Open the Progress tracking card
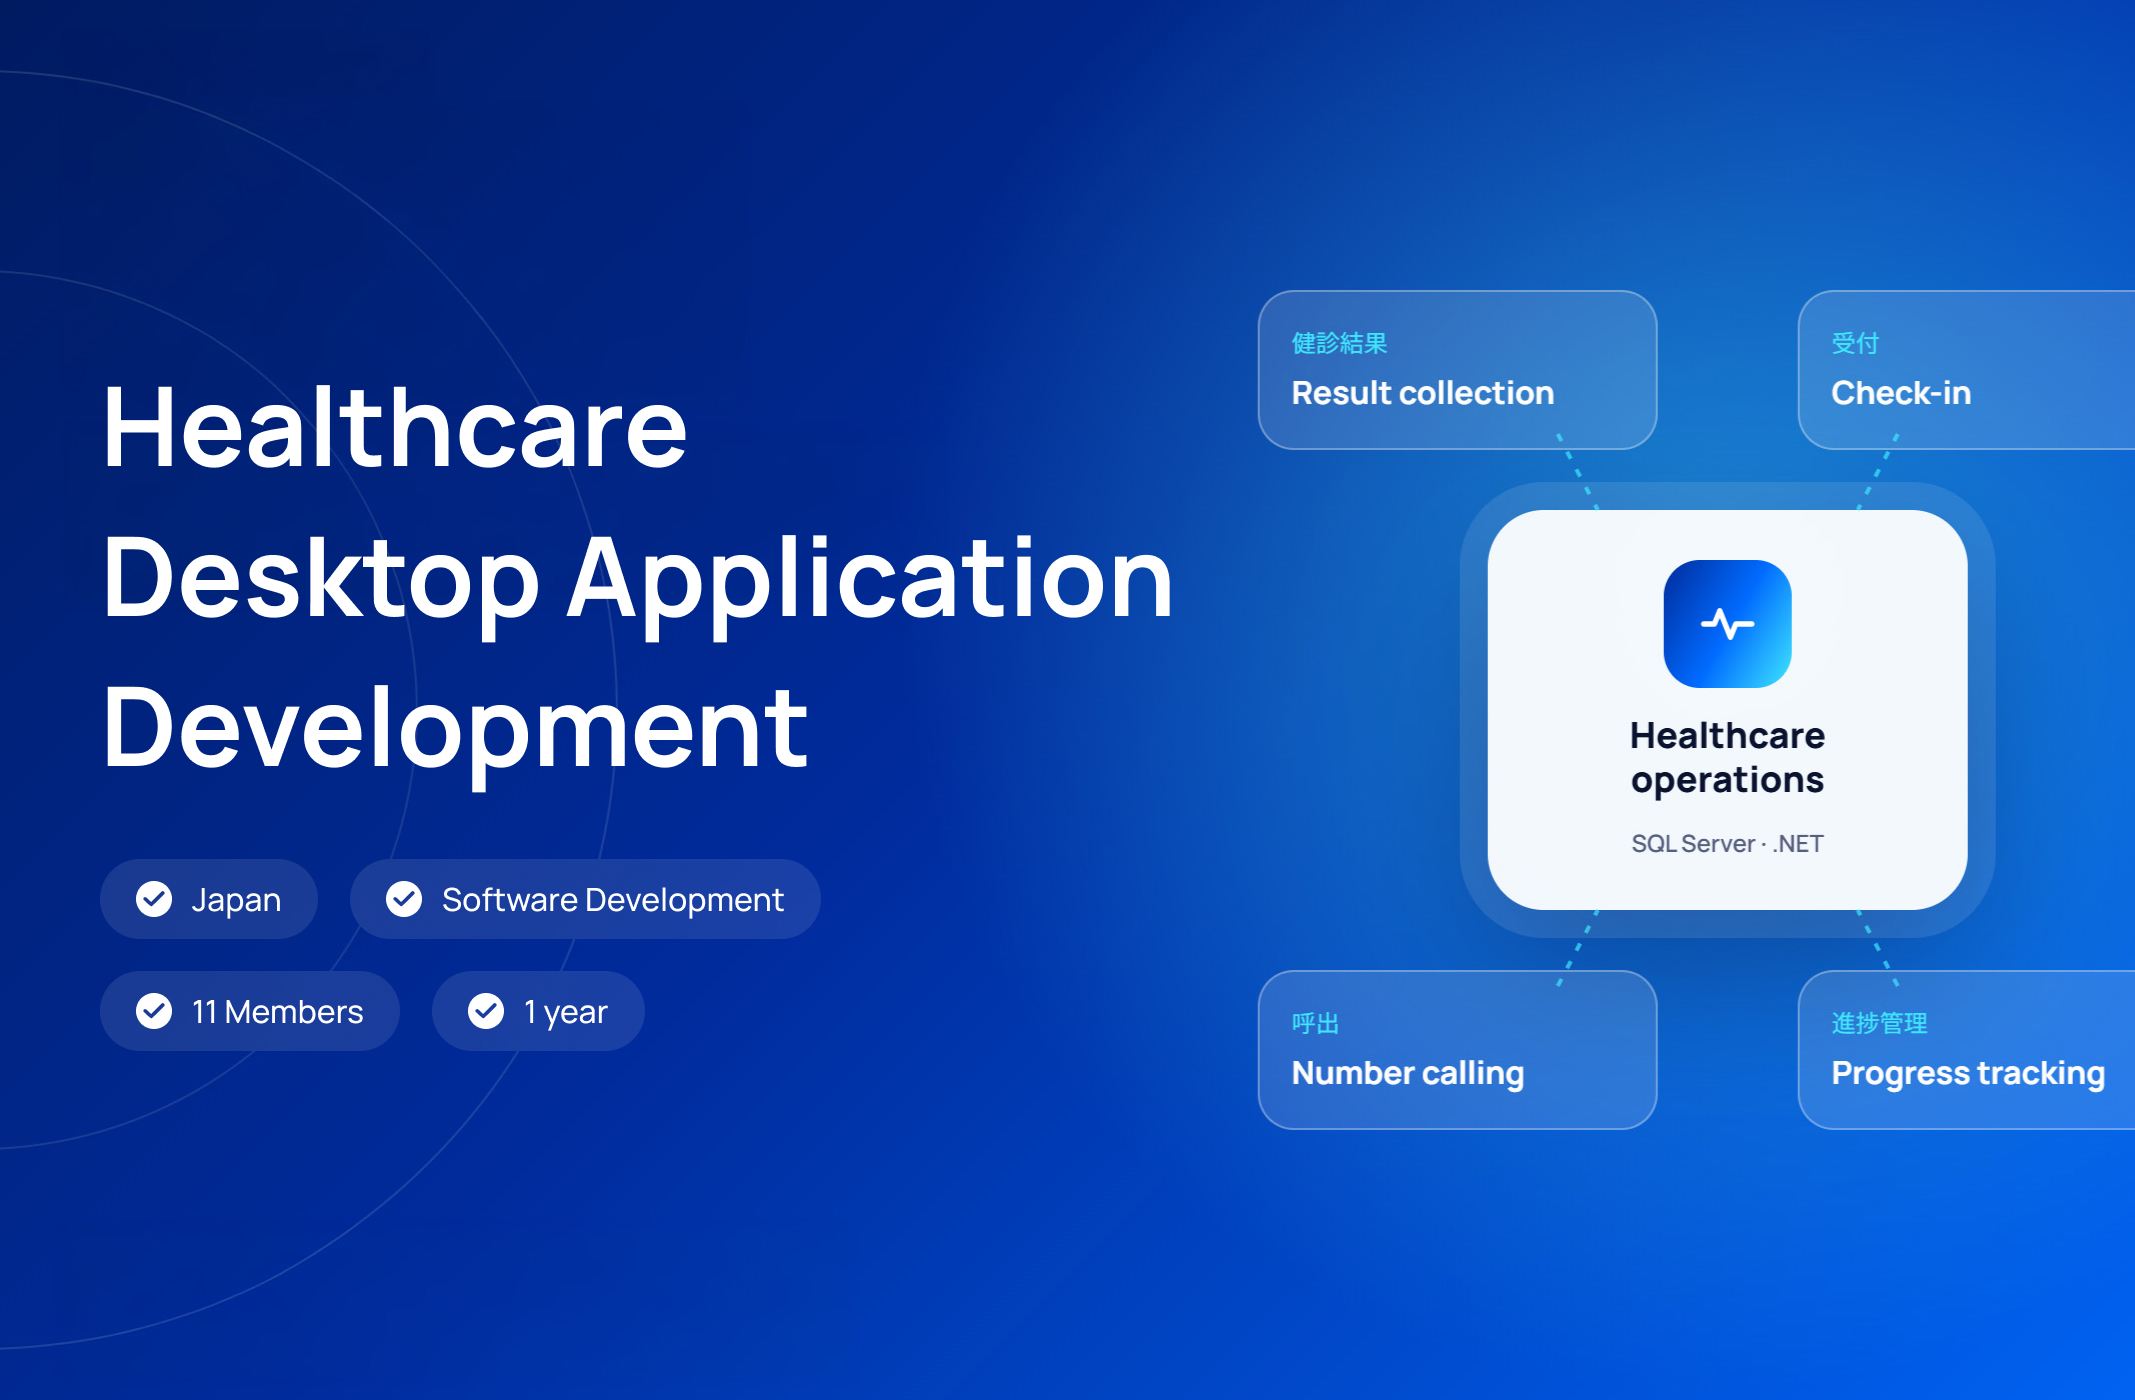This screenshot has height=1400, width=2135. click(x=1966, y=1050)
